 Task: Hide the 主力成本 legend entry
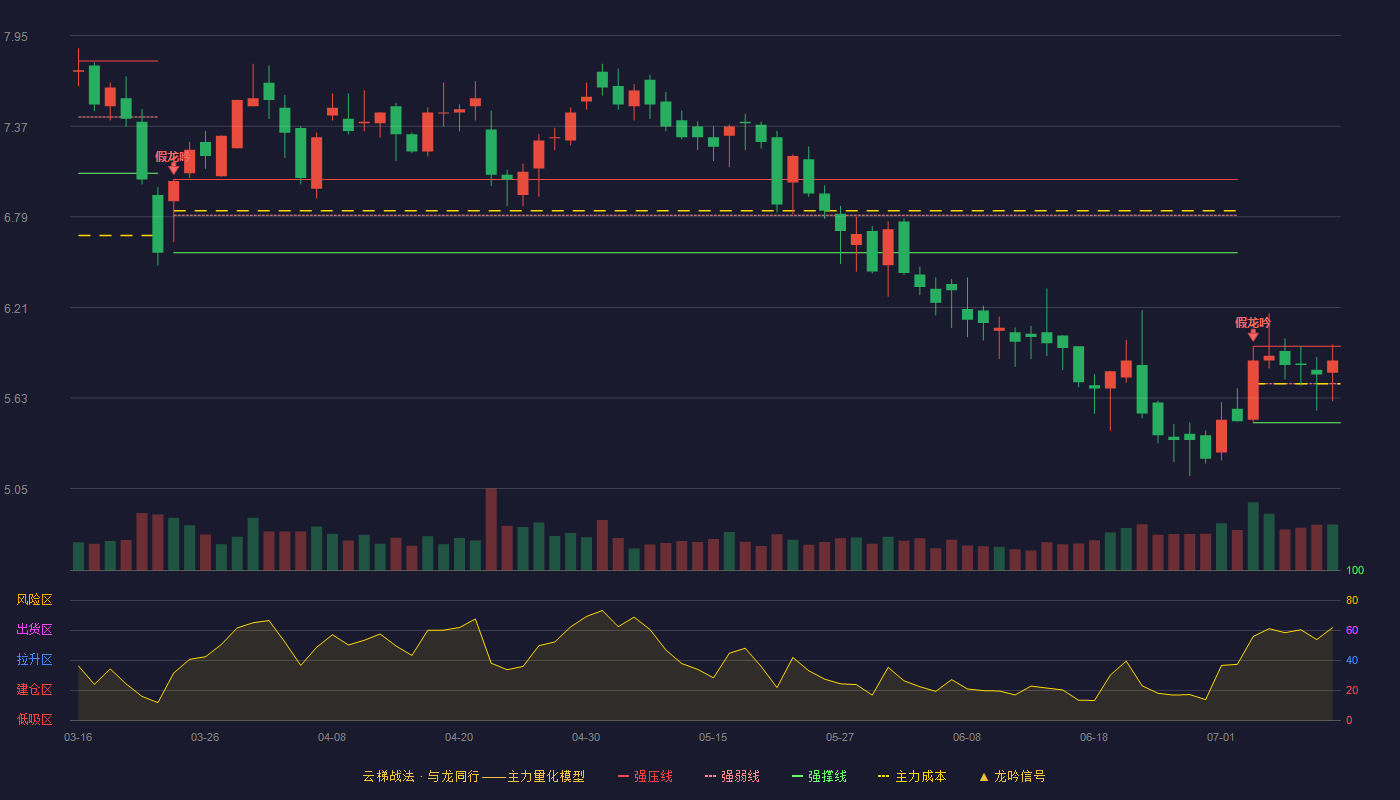coord(912,776)
